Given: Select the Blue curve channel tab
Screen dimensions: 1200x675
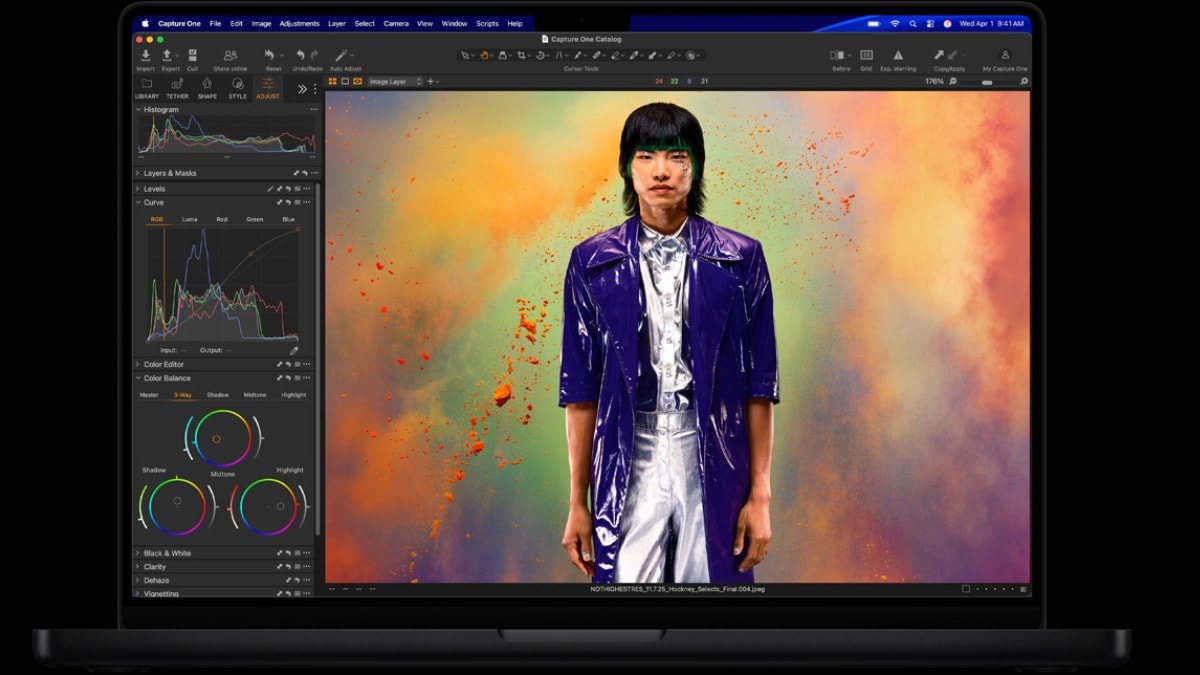Looking at the screenshot, I should point(288,219).
